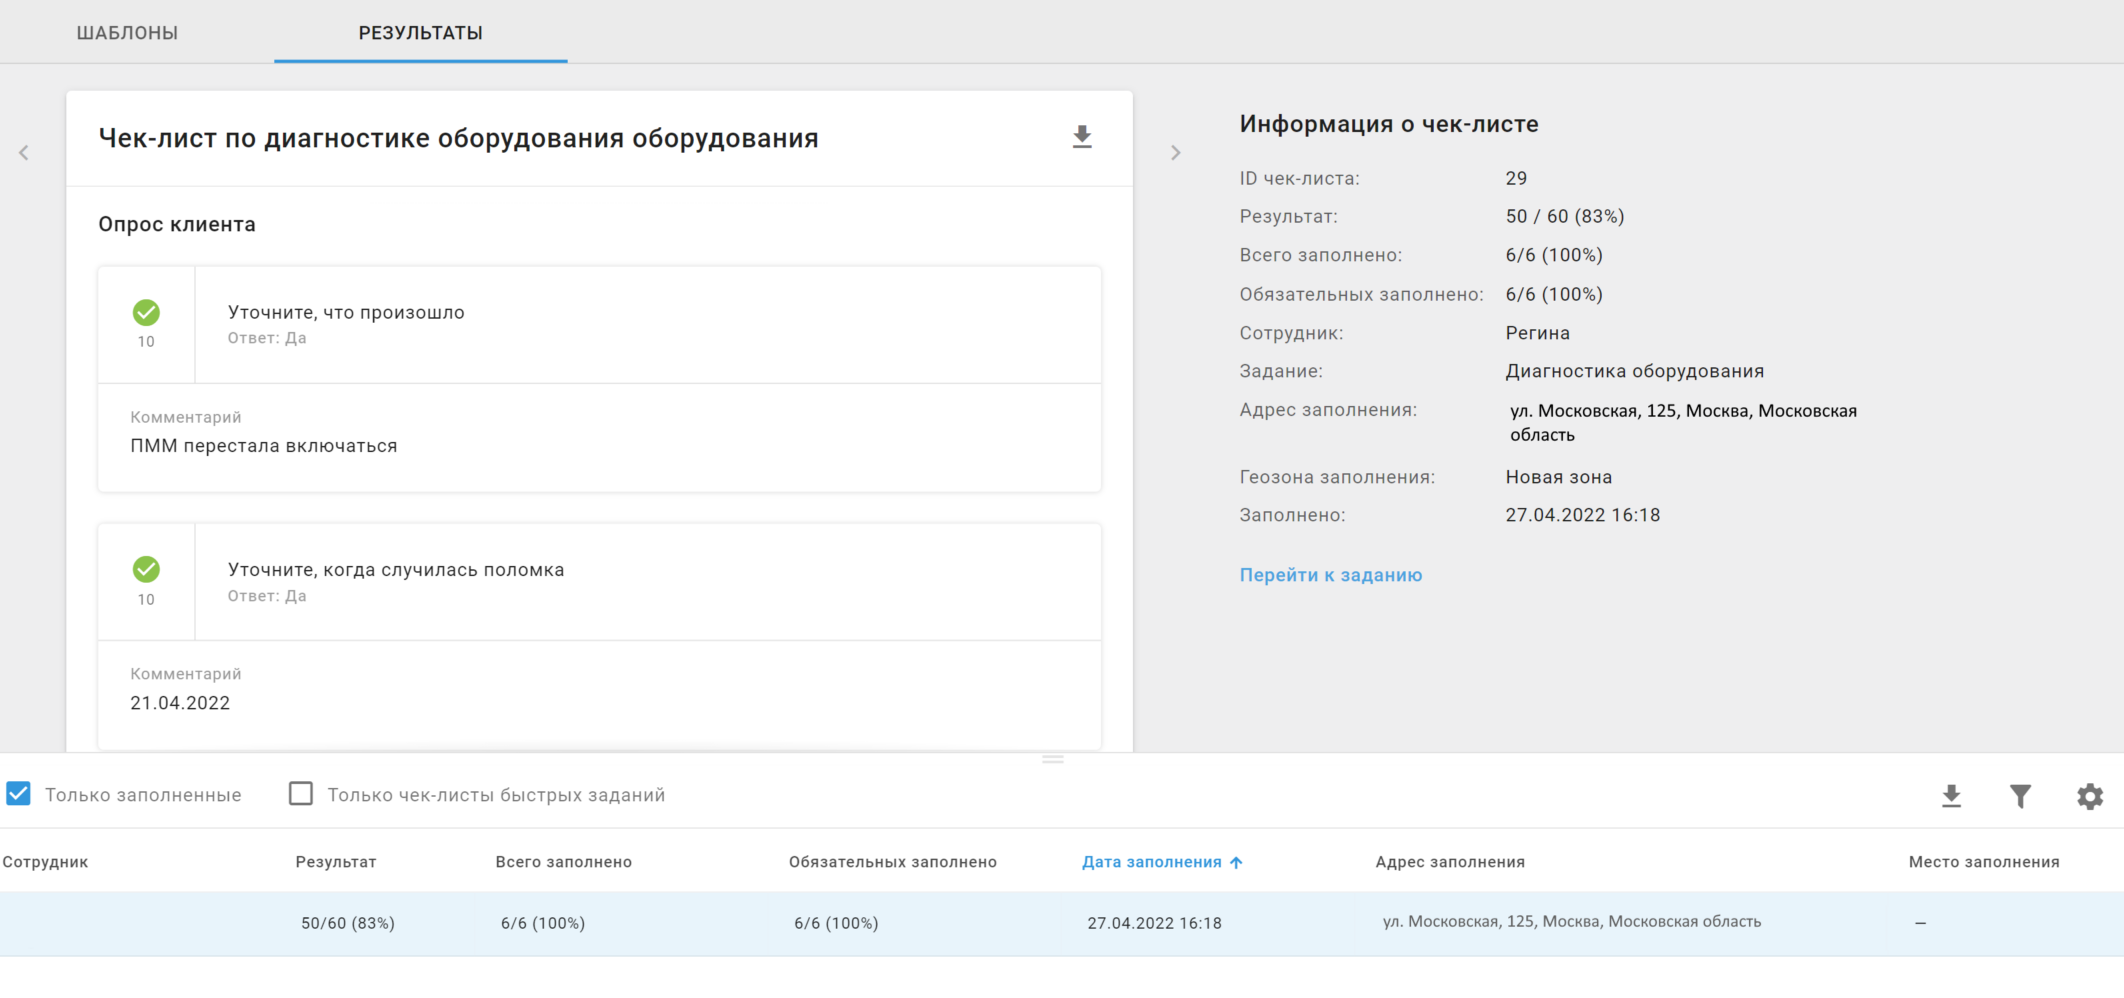Go to next checklist with right chevron
The width and height of the screenshot is (2124, 998).
click(x=1176, y=153)
